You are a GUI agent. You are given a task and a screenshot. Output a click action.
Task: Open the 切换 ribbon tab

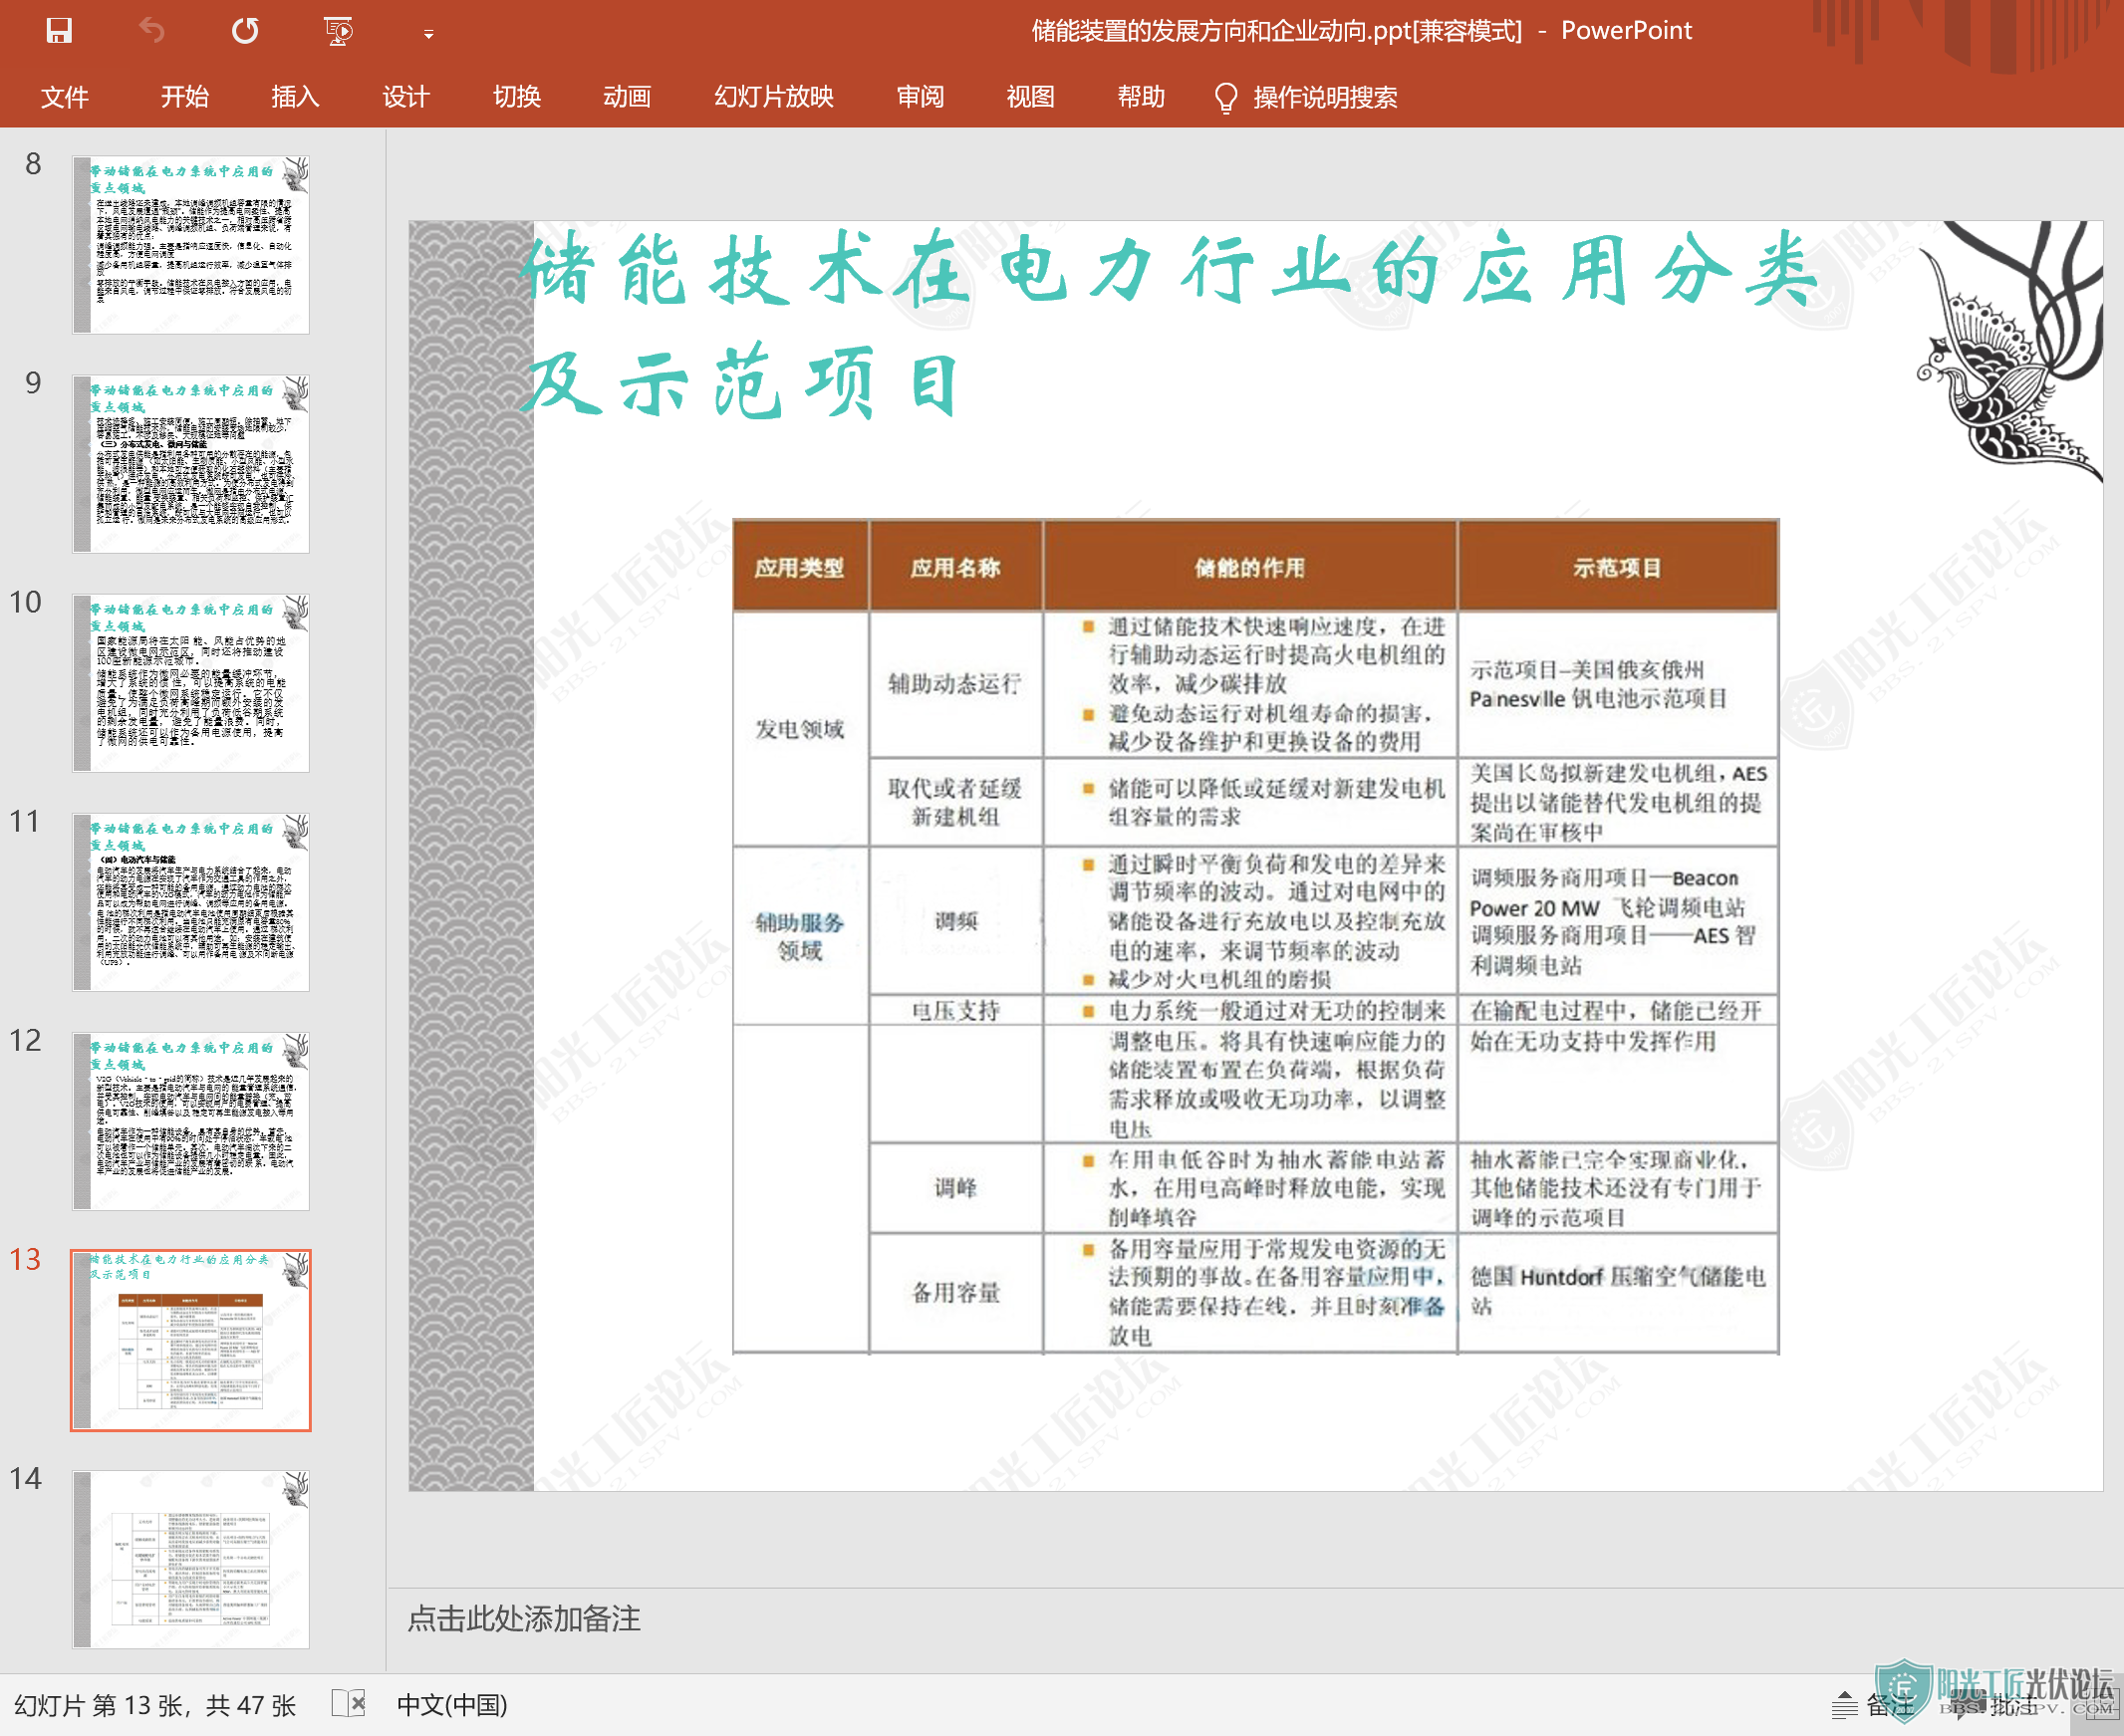tap(517, 97)
